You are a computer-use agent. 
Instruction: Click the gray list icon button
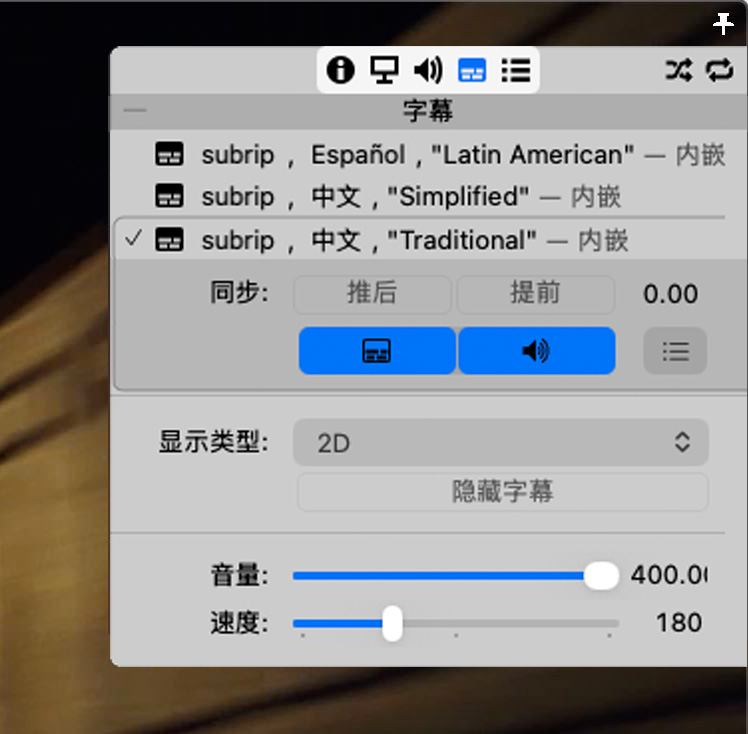675,351
